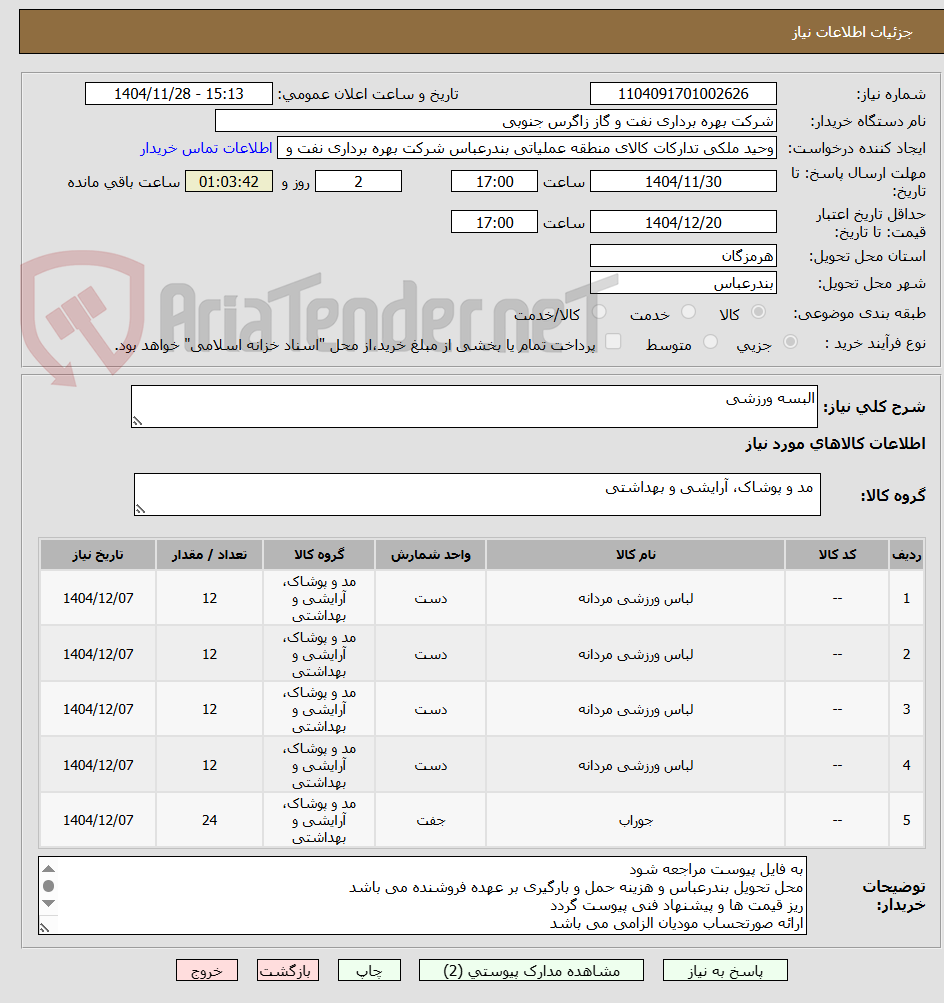Click the ردیف column header
The width and height of the screenshot is (944, 1003).
tap(906, 555)
